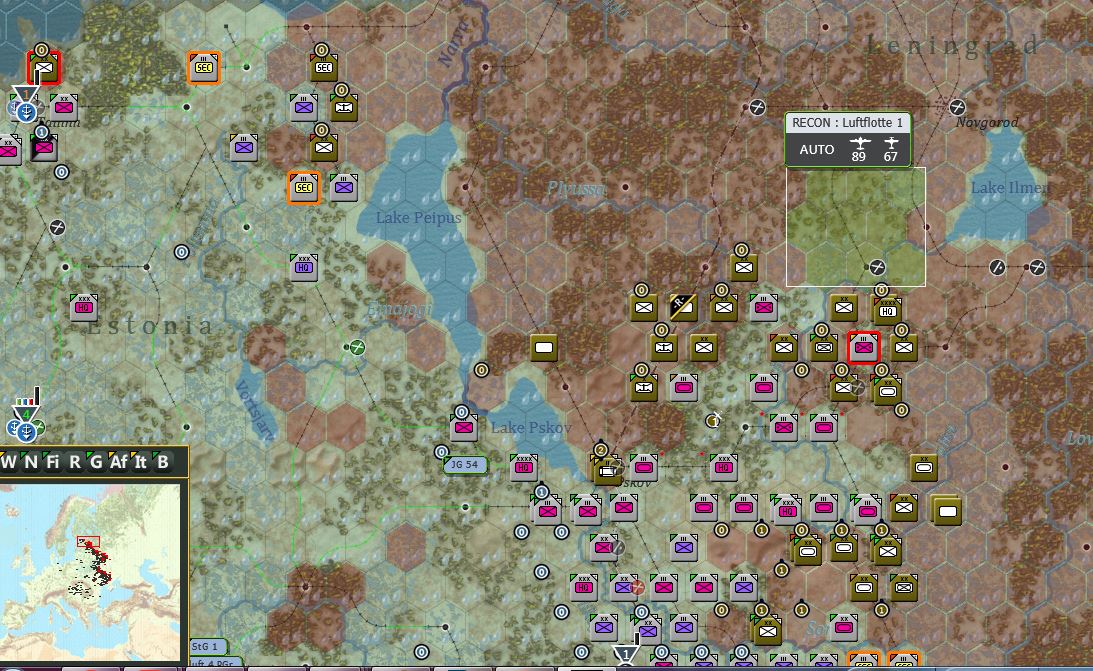Toggle the G theatre box button
This screenshot has width=1093, height=671.
(x=95, y=462)
